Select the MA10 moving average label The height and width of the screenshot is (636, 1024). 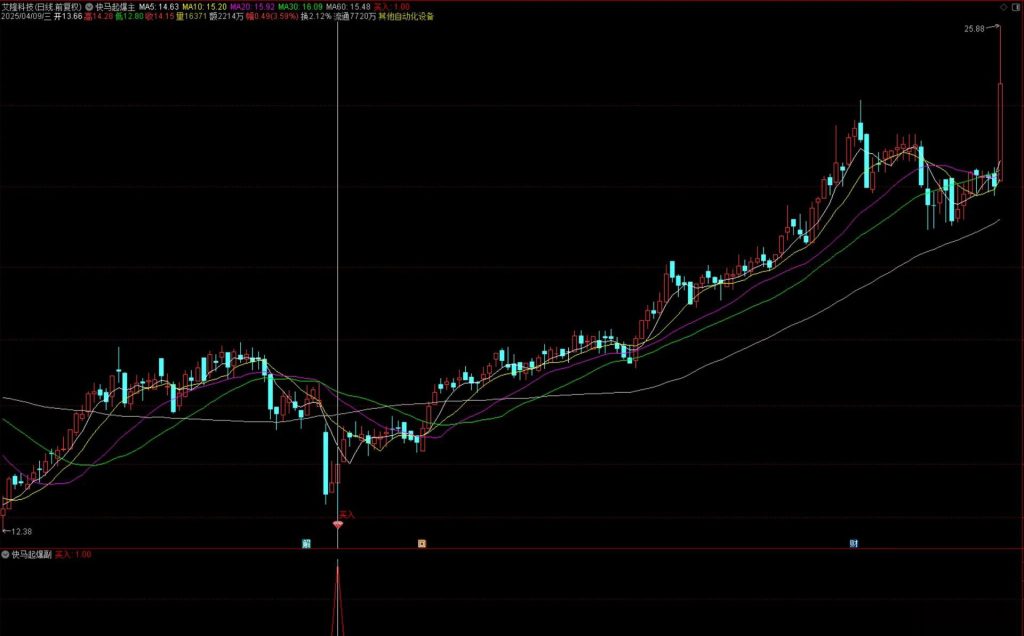pos(204,6)
